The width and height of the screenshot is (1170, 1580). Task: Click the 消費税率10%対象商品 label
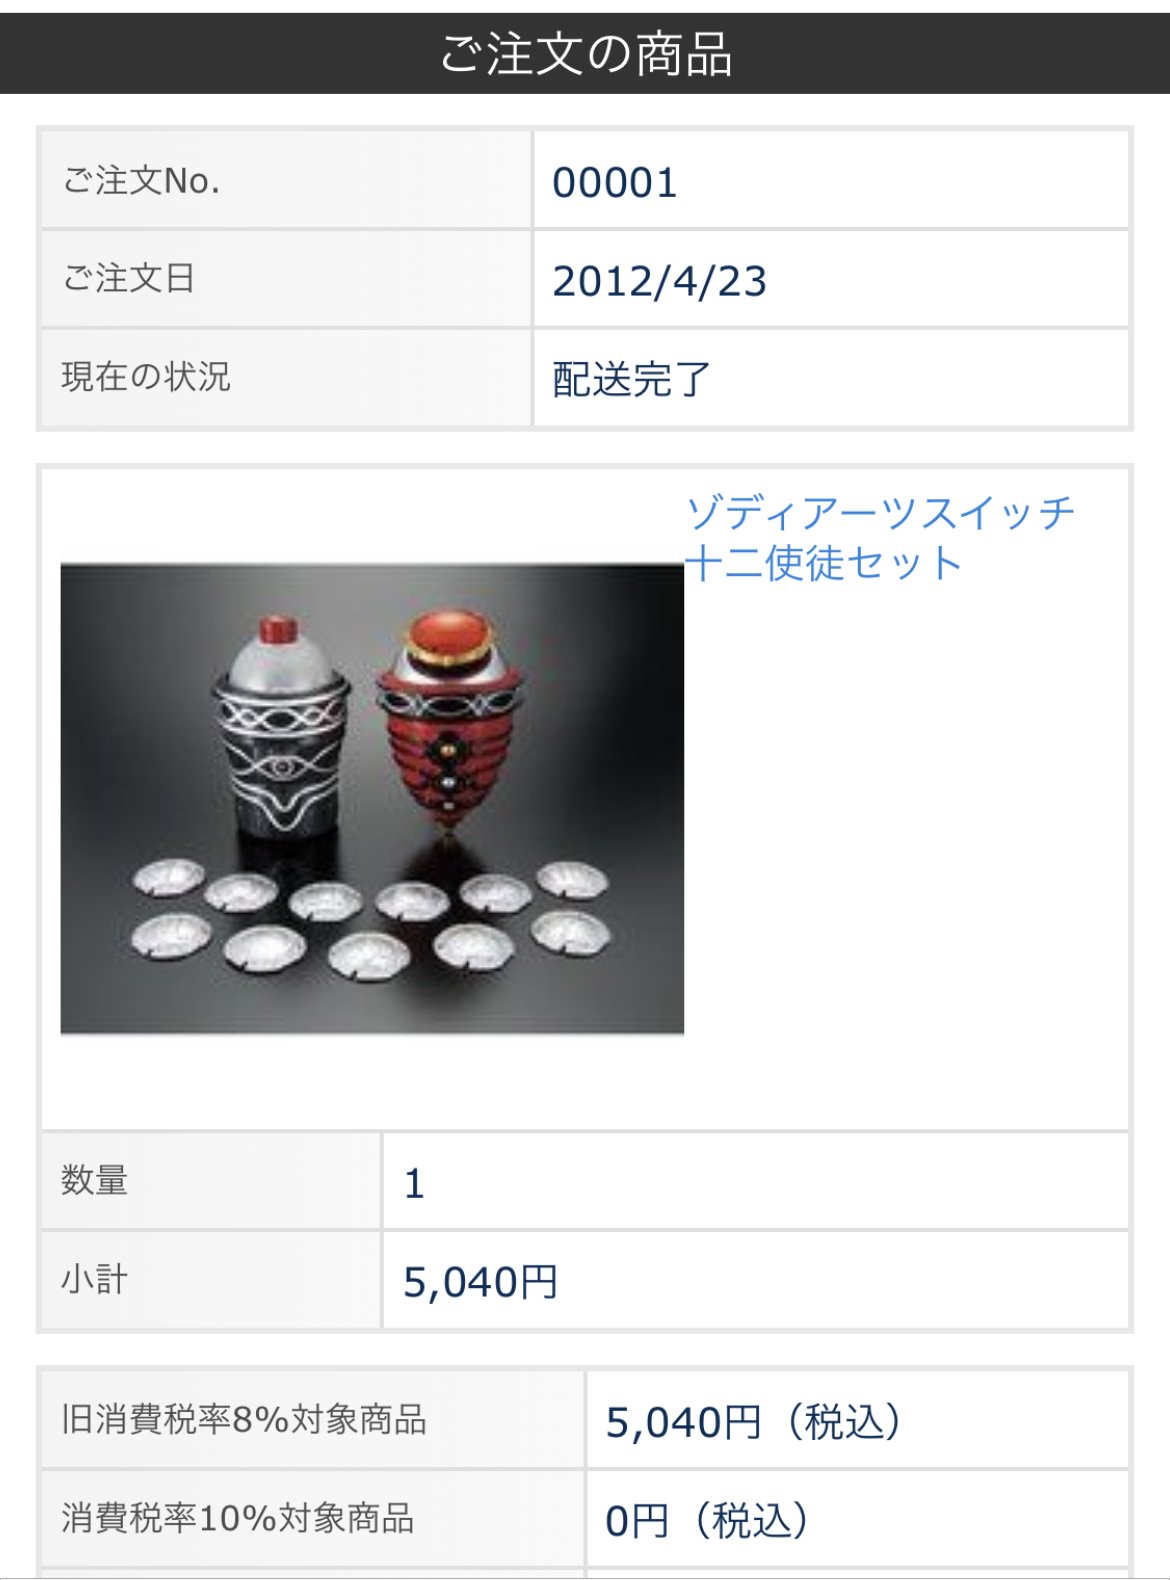pyautogui.click(x=238, y=1518)
